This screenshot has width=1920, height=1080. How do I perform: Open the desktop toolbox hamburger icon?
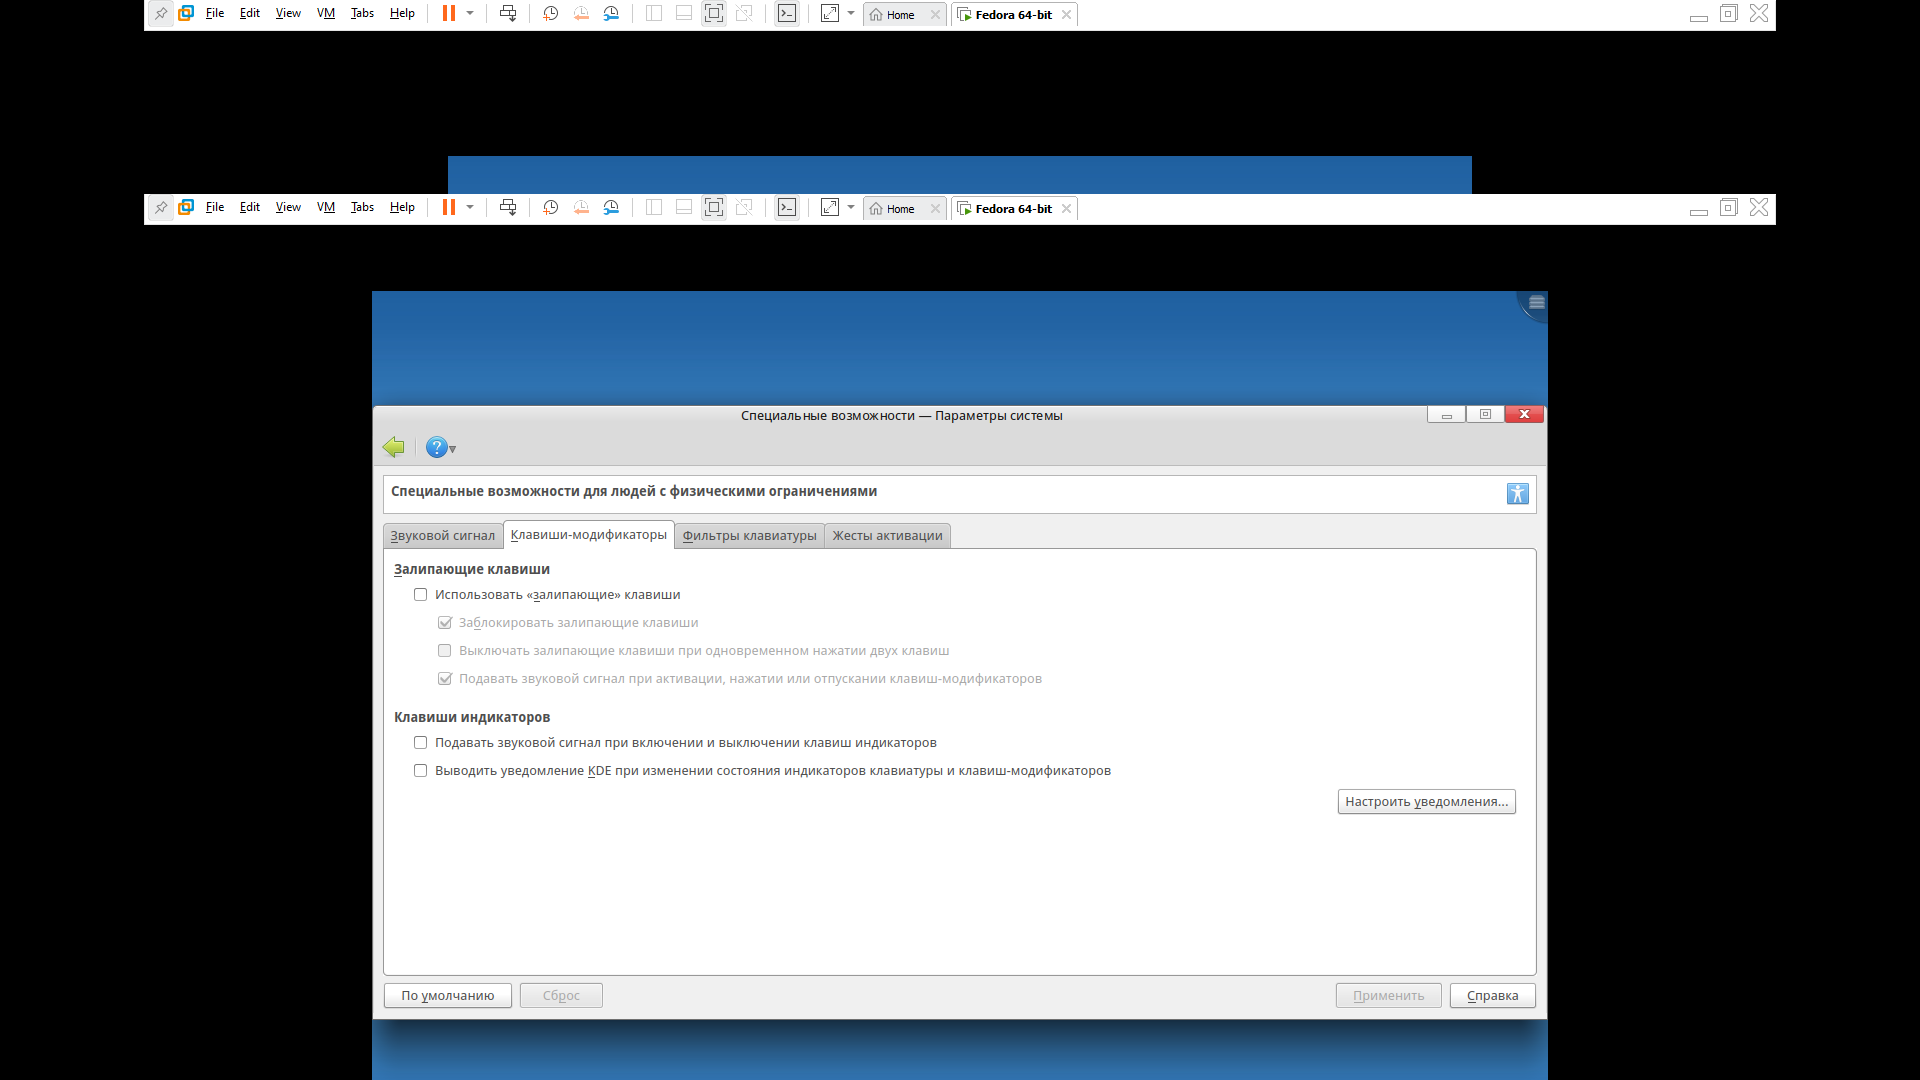[1536, 302]
